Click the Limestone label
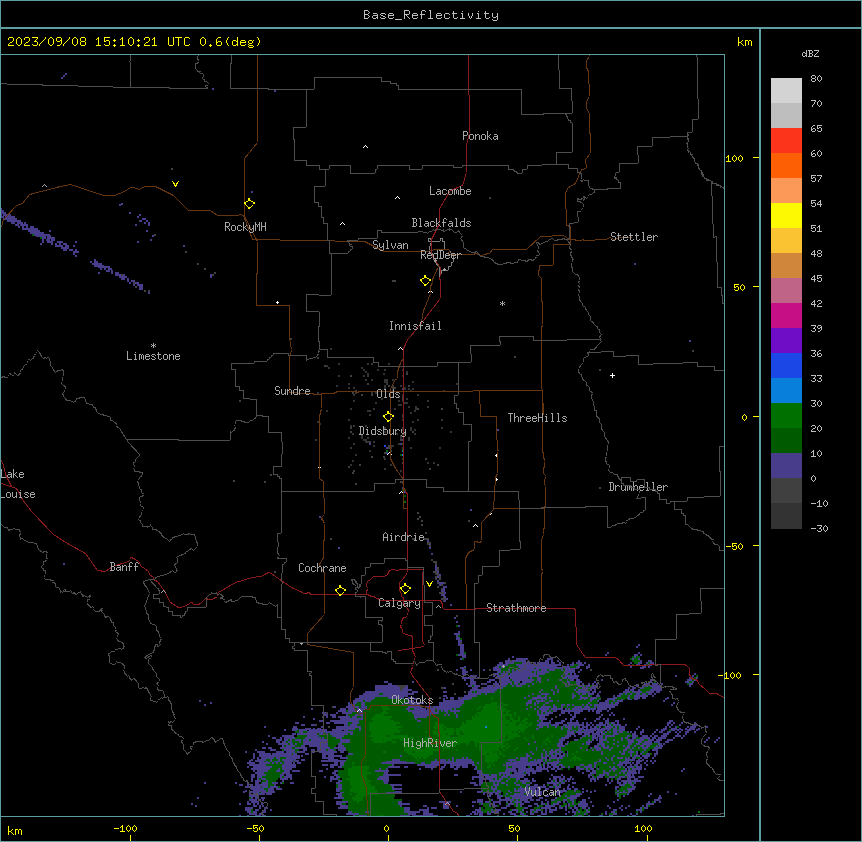Viewport: 862px width, 842px height. [x=153, y=356]
